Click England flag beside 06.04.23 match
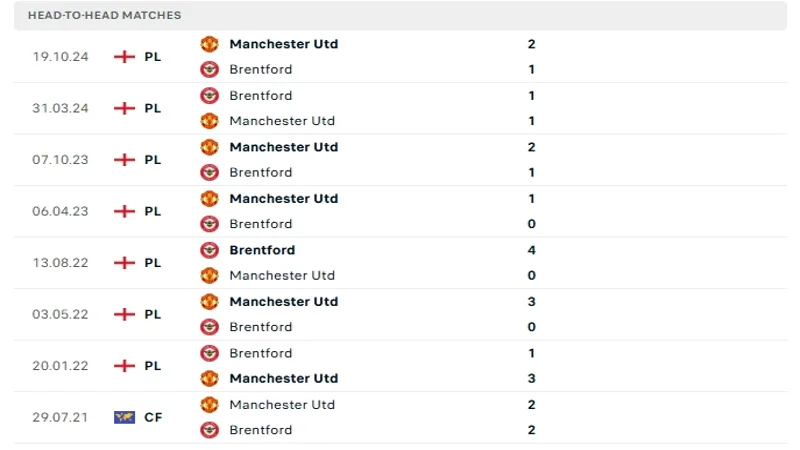Viewport: 800px width, 450px height. [124, 211]
